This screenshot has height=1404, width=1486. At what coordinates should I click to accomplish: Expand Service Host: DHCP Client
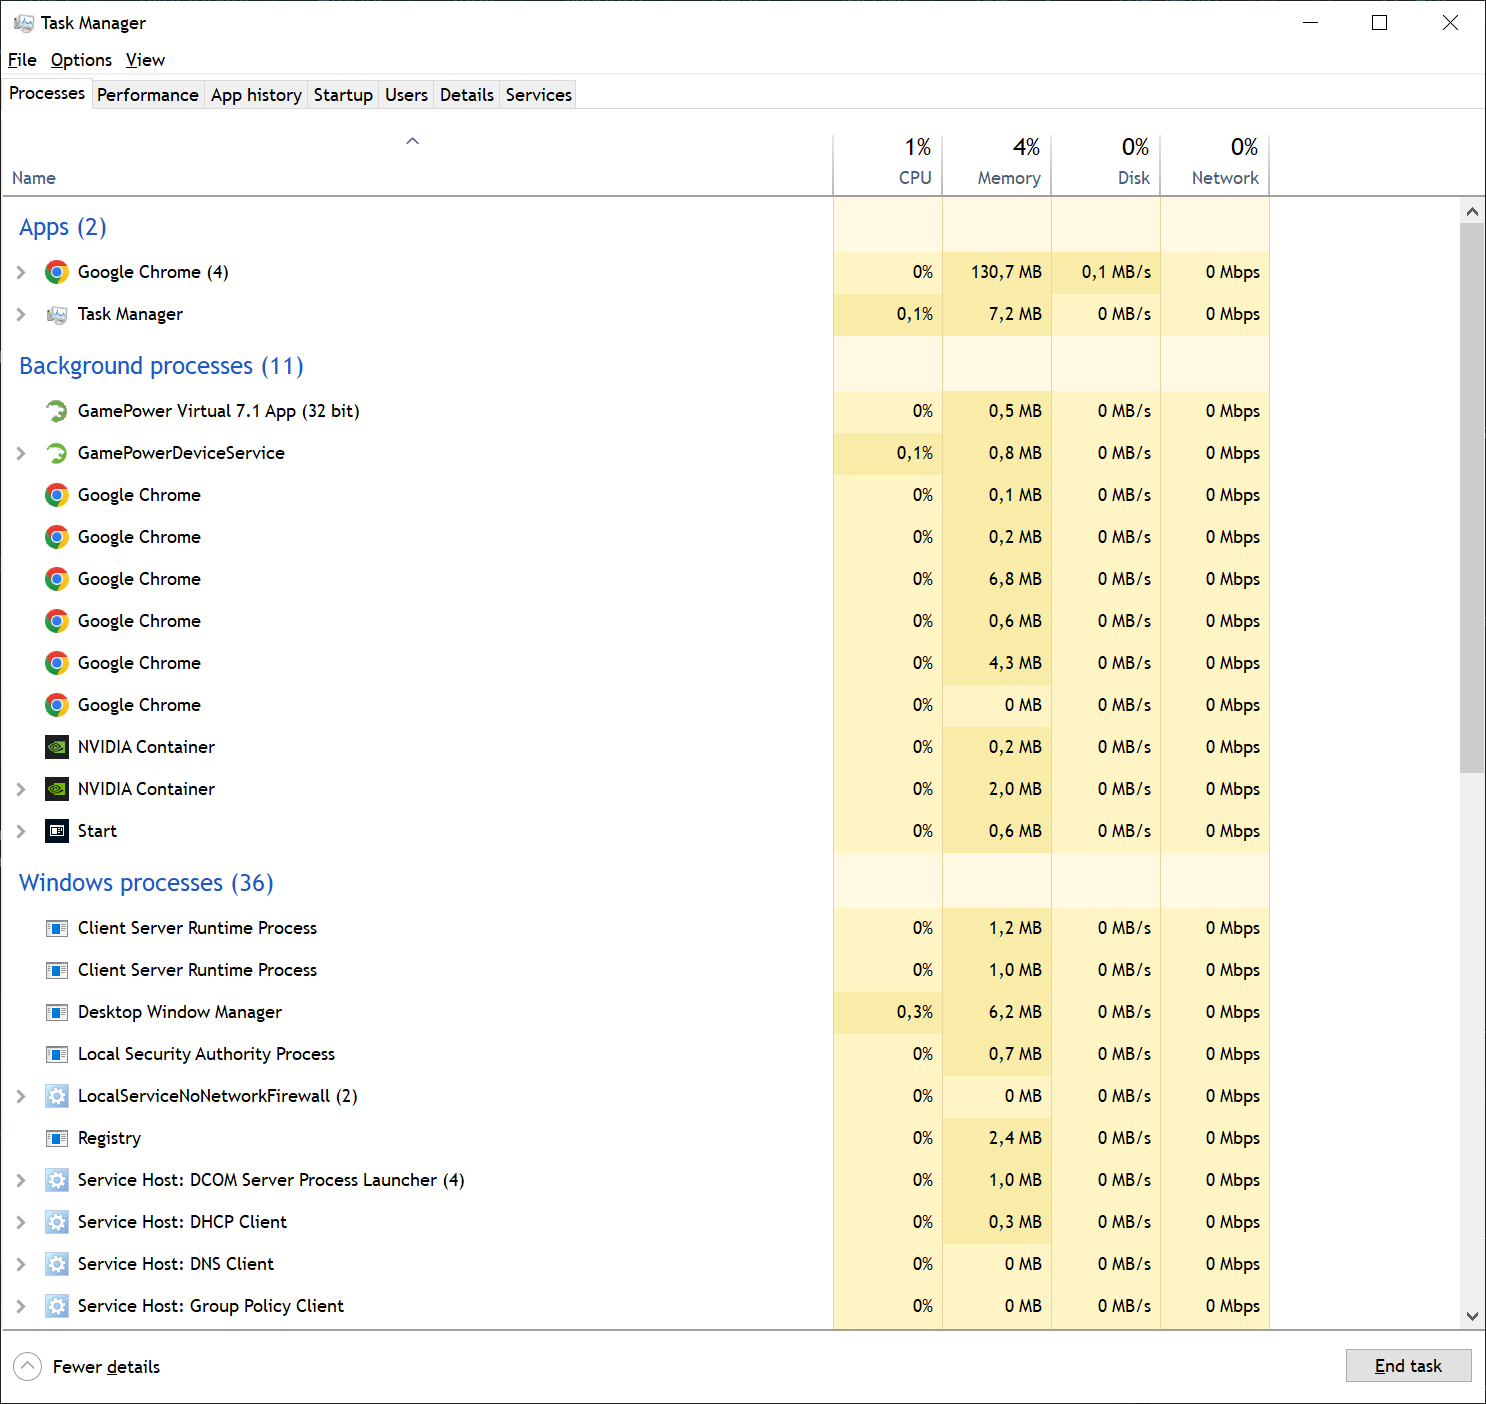click(x=21, y=1222)
